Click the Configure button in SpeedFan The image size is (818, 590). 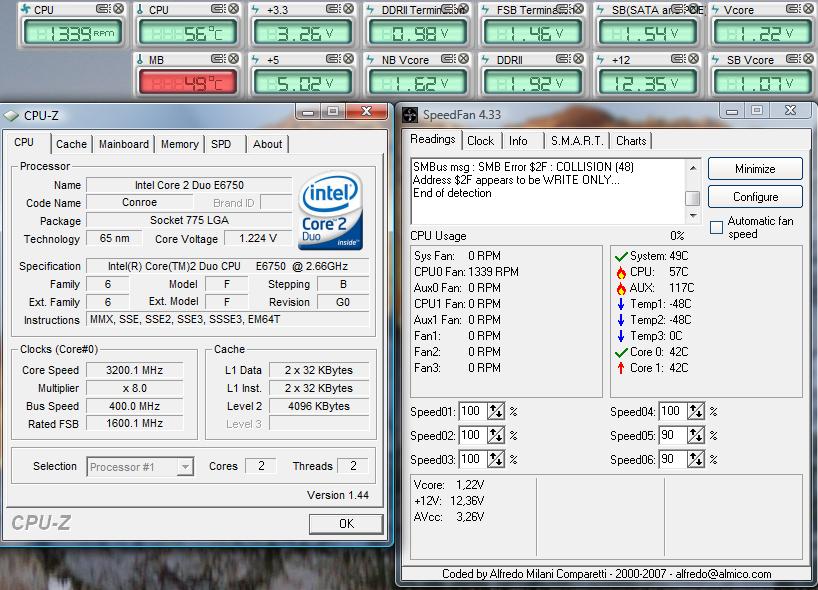click(x=755, y=197)
